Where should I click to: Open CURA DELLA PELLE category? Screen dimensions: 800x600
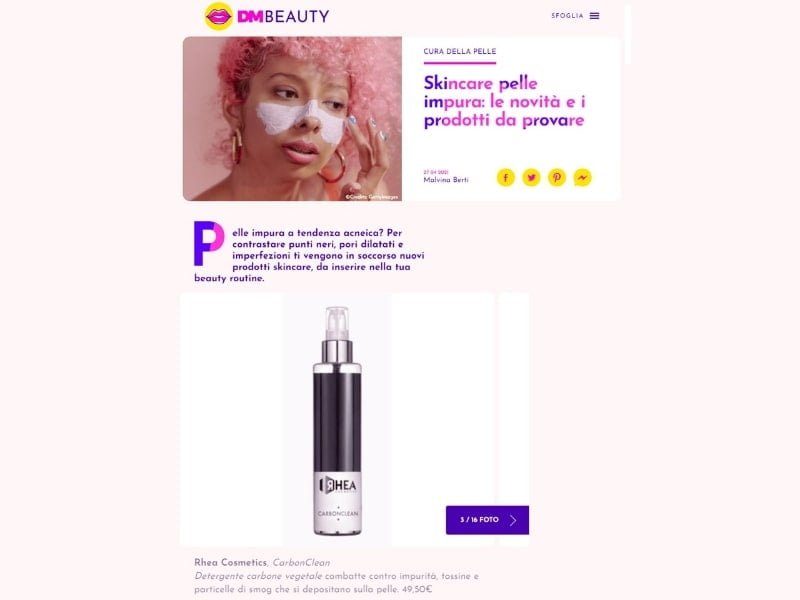click(x=460, y=52)
